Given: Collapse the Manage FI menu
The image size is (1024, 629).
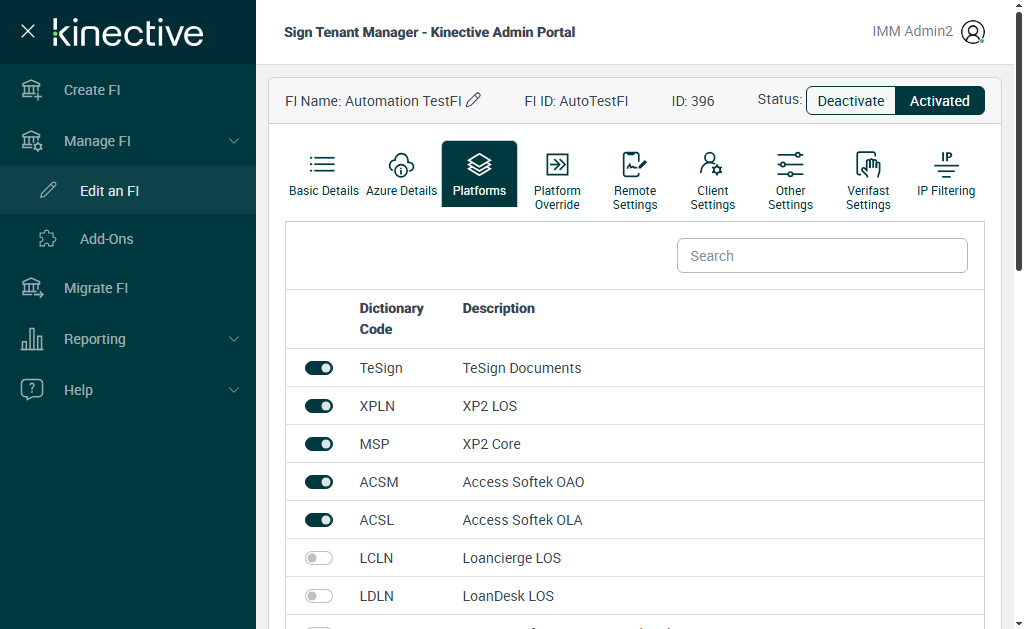Looking at the screenshot, I should click(234, 141).
